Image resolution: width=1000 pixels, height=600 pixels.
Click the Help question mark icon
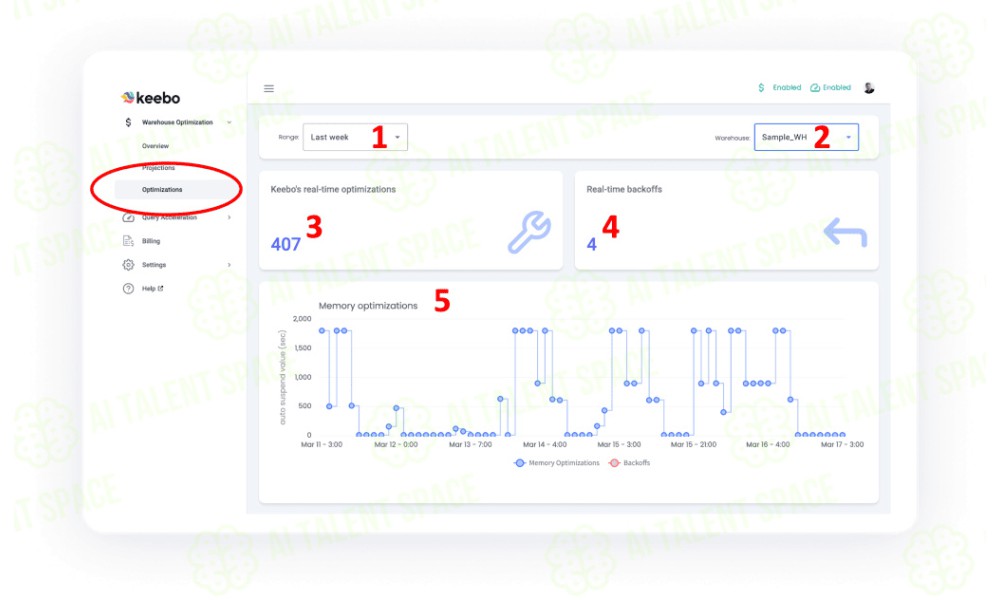coord(128,288)
